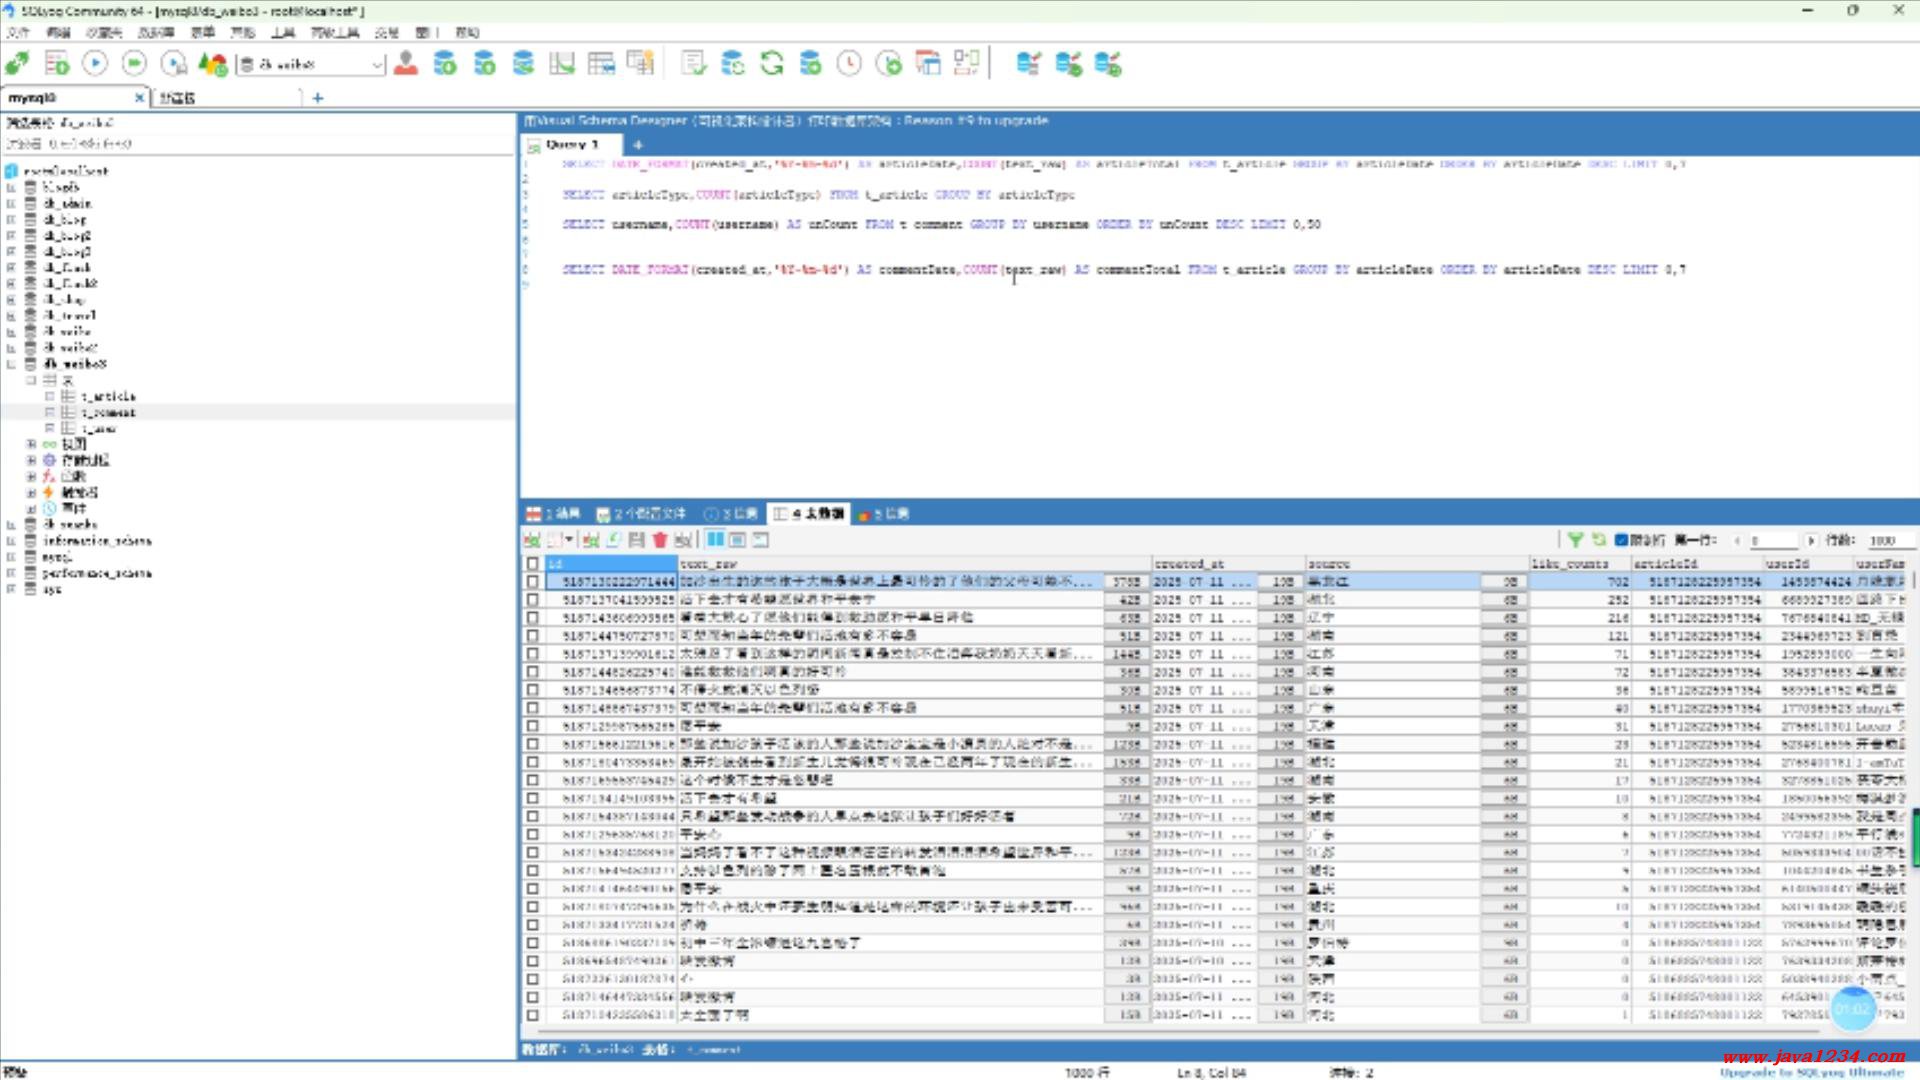Open the new query editor icon
Image resolution: width=1920 pixels, height=1080 pixels.
[x=56, y=64]
